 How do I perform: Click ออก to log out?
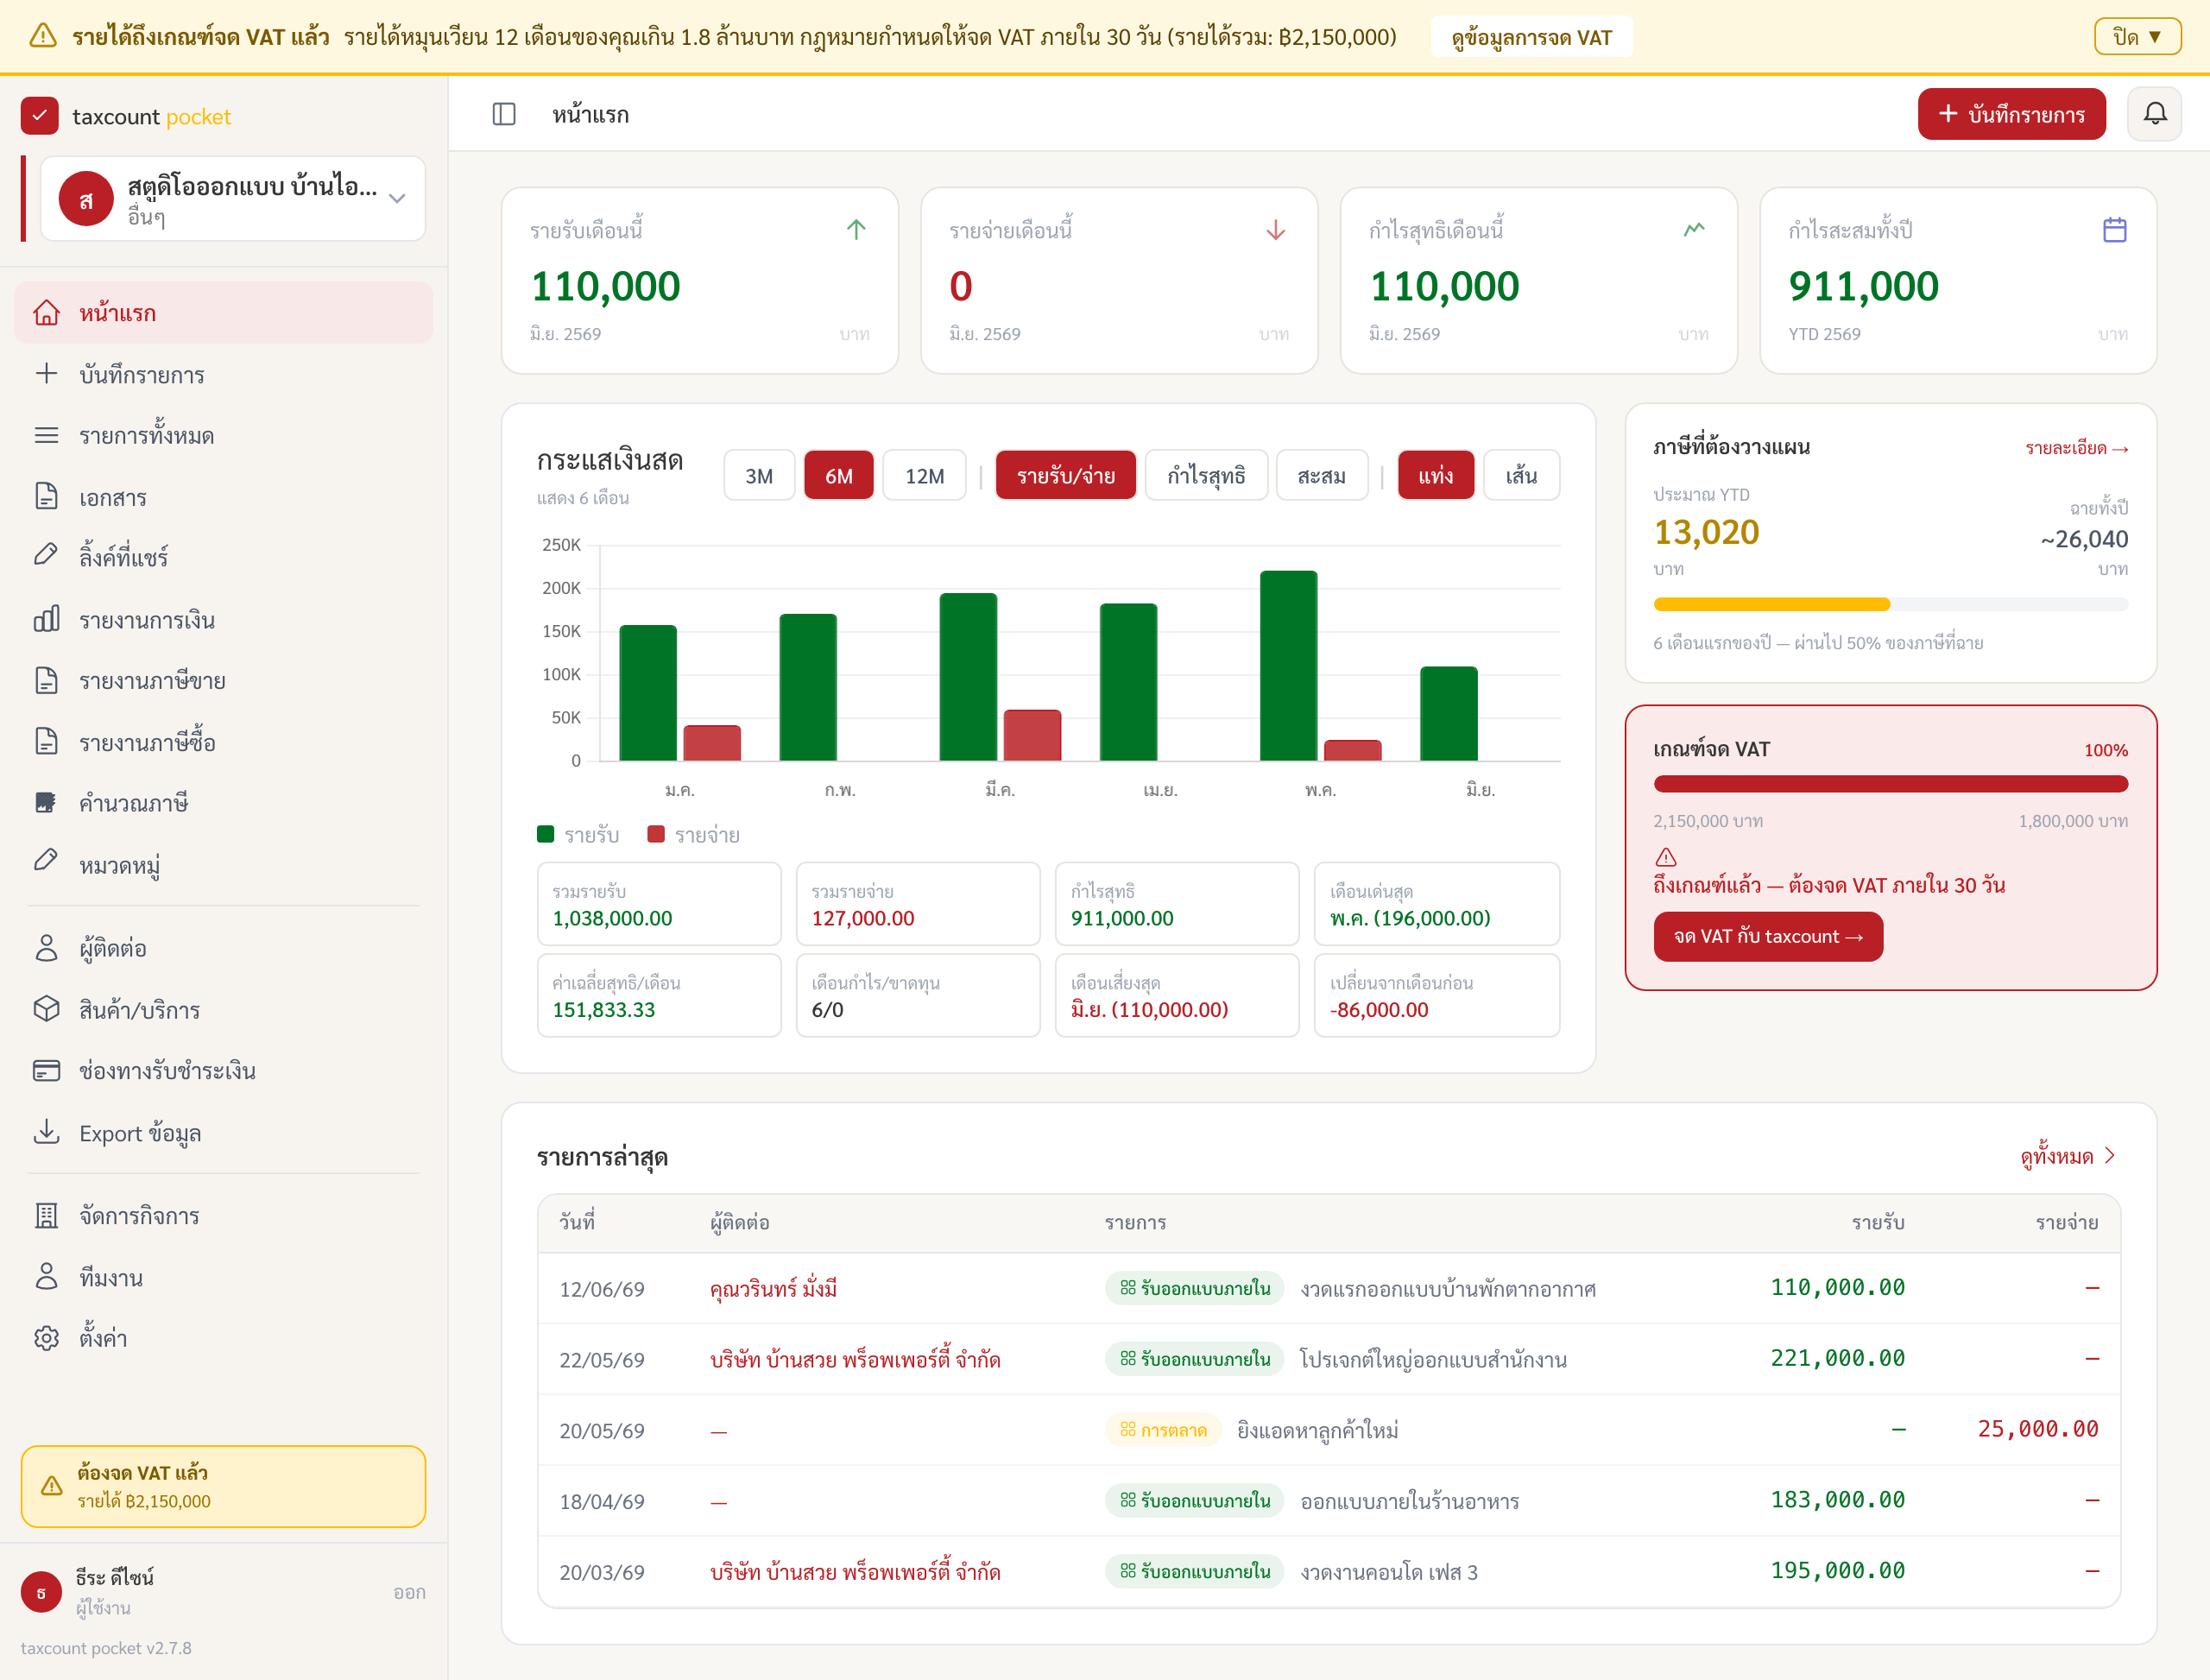point(409,1592)
